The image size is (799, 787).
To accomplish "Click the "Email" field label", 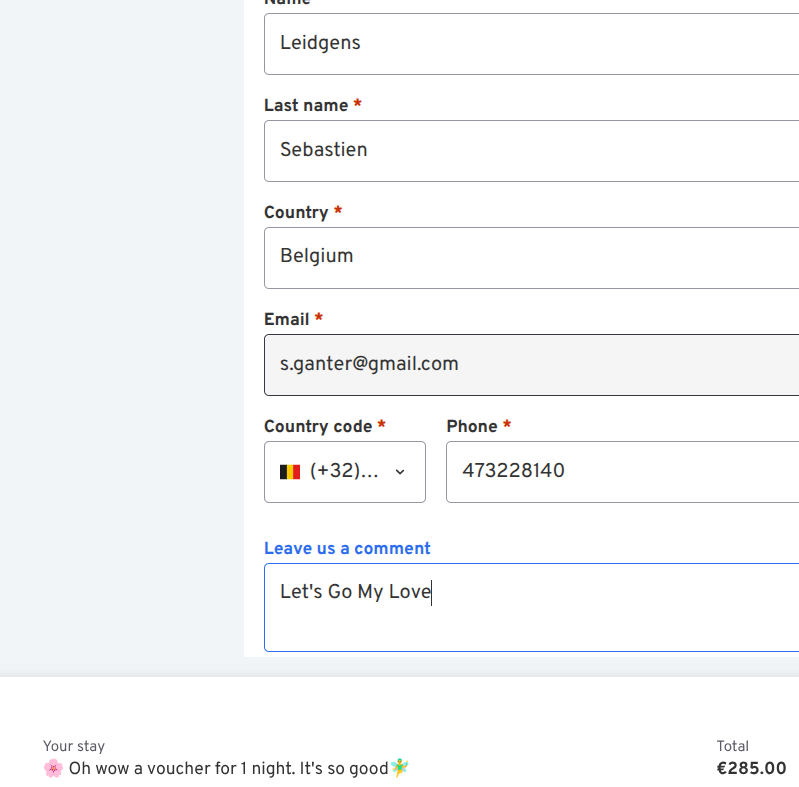I will pos(287,319).
